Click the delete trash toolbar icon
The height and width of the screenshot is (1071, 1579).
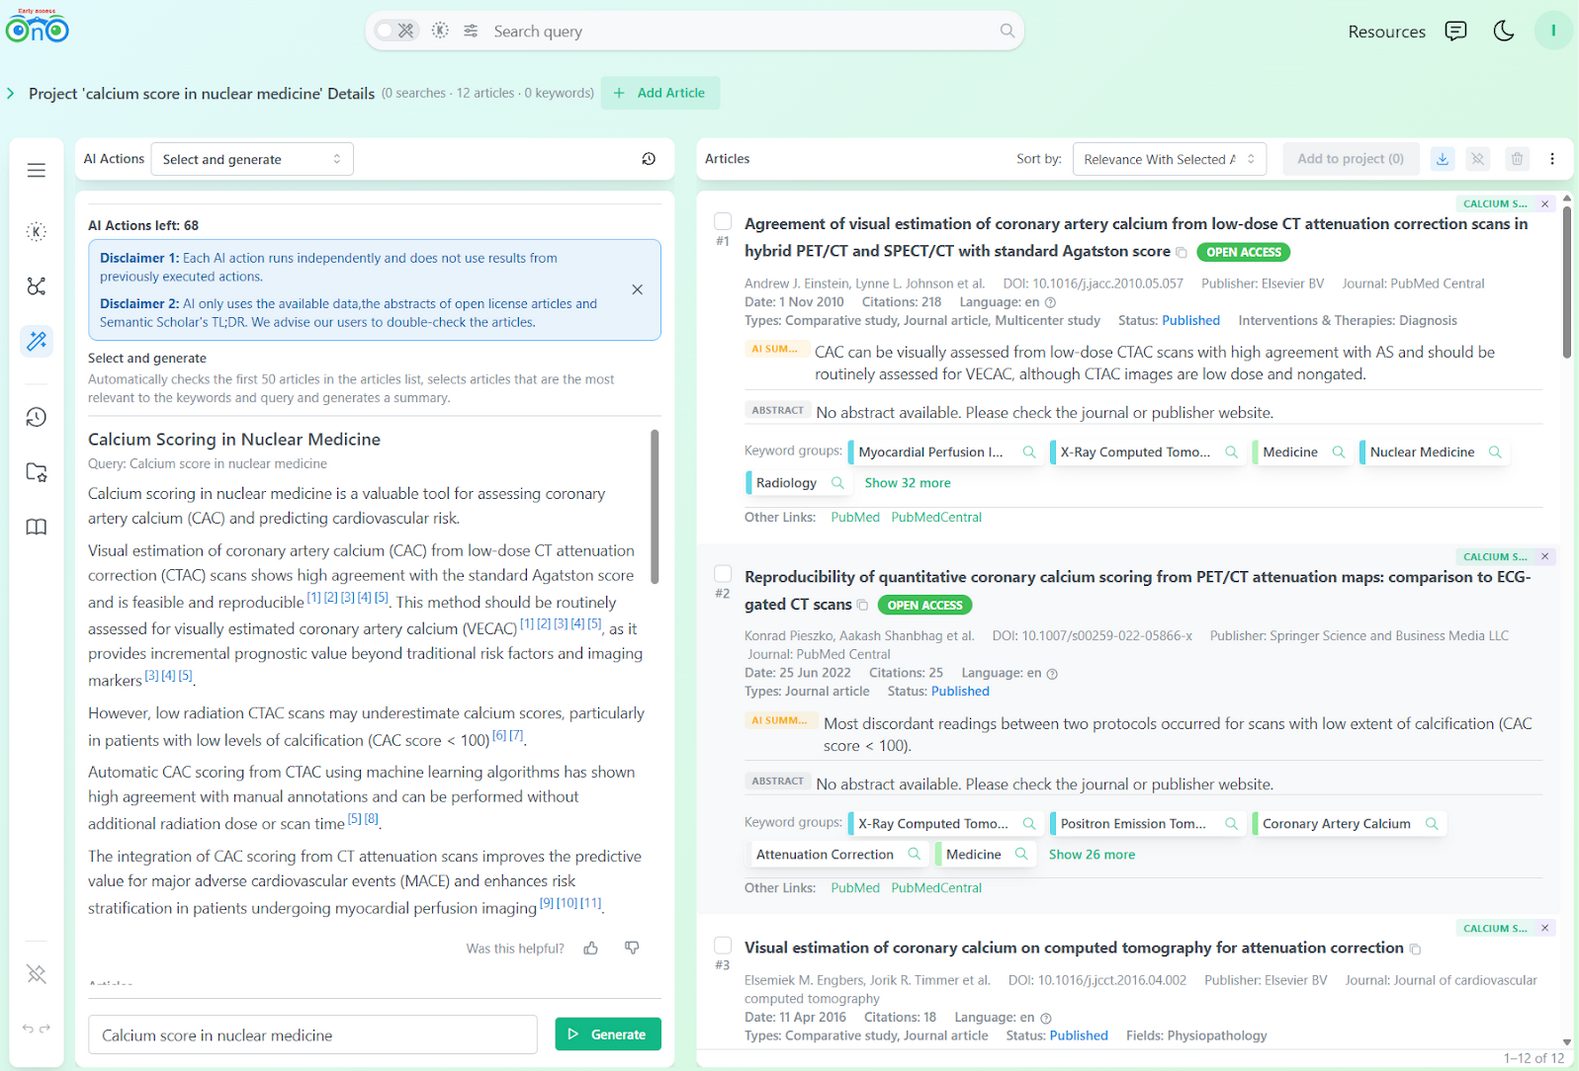1517,159
